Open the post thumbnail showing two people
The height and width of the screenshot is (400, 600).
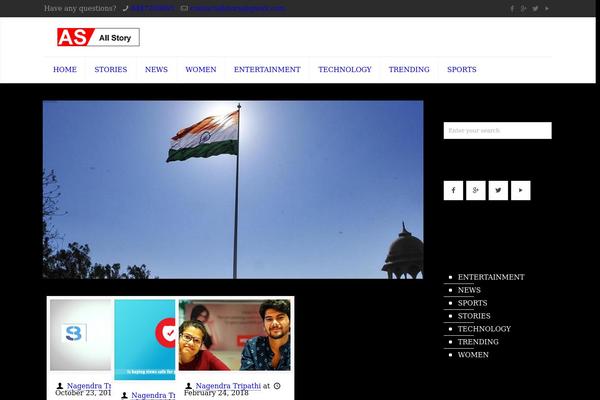(235, 335)
